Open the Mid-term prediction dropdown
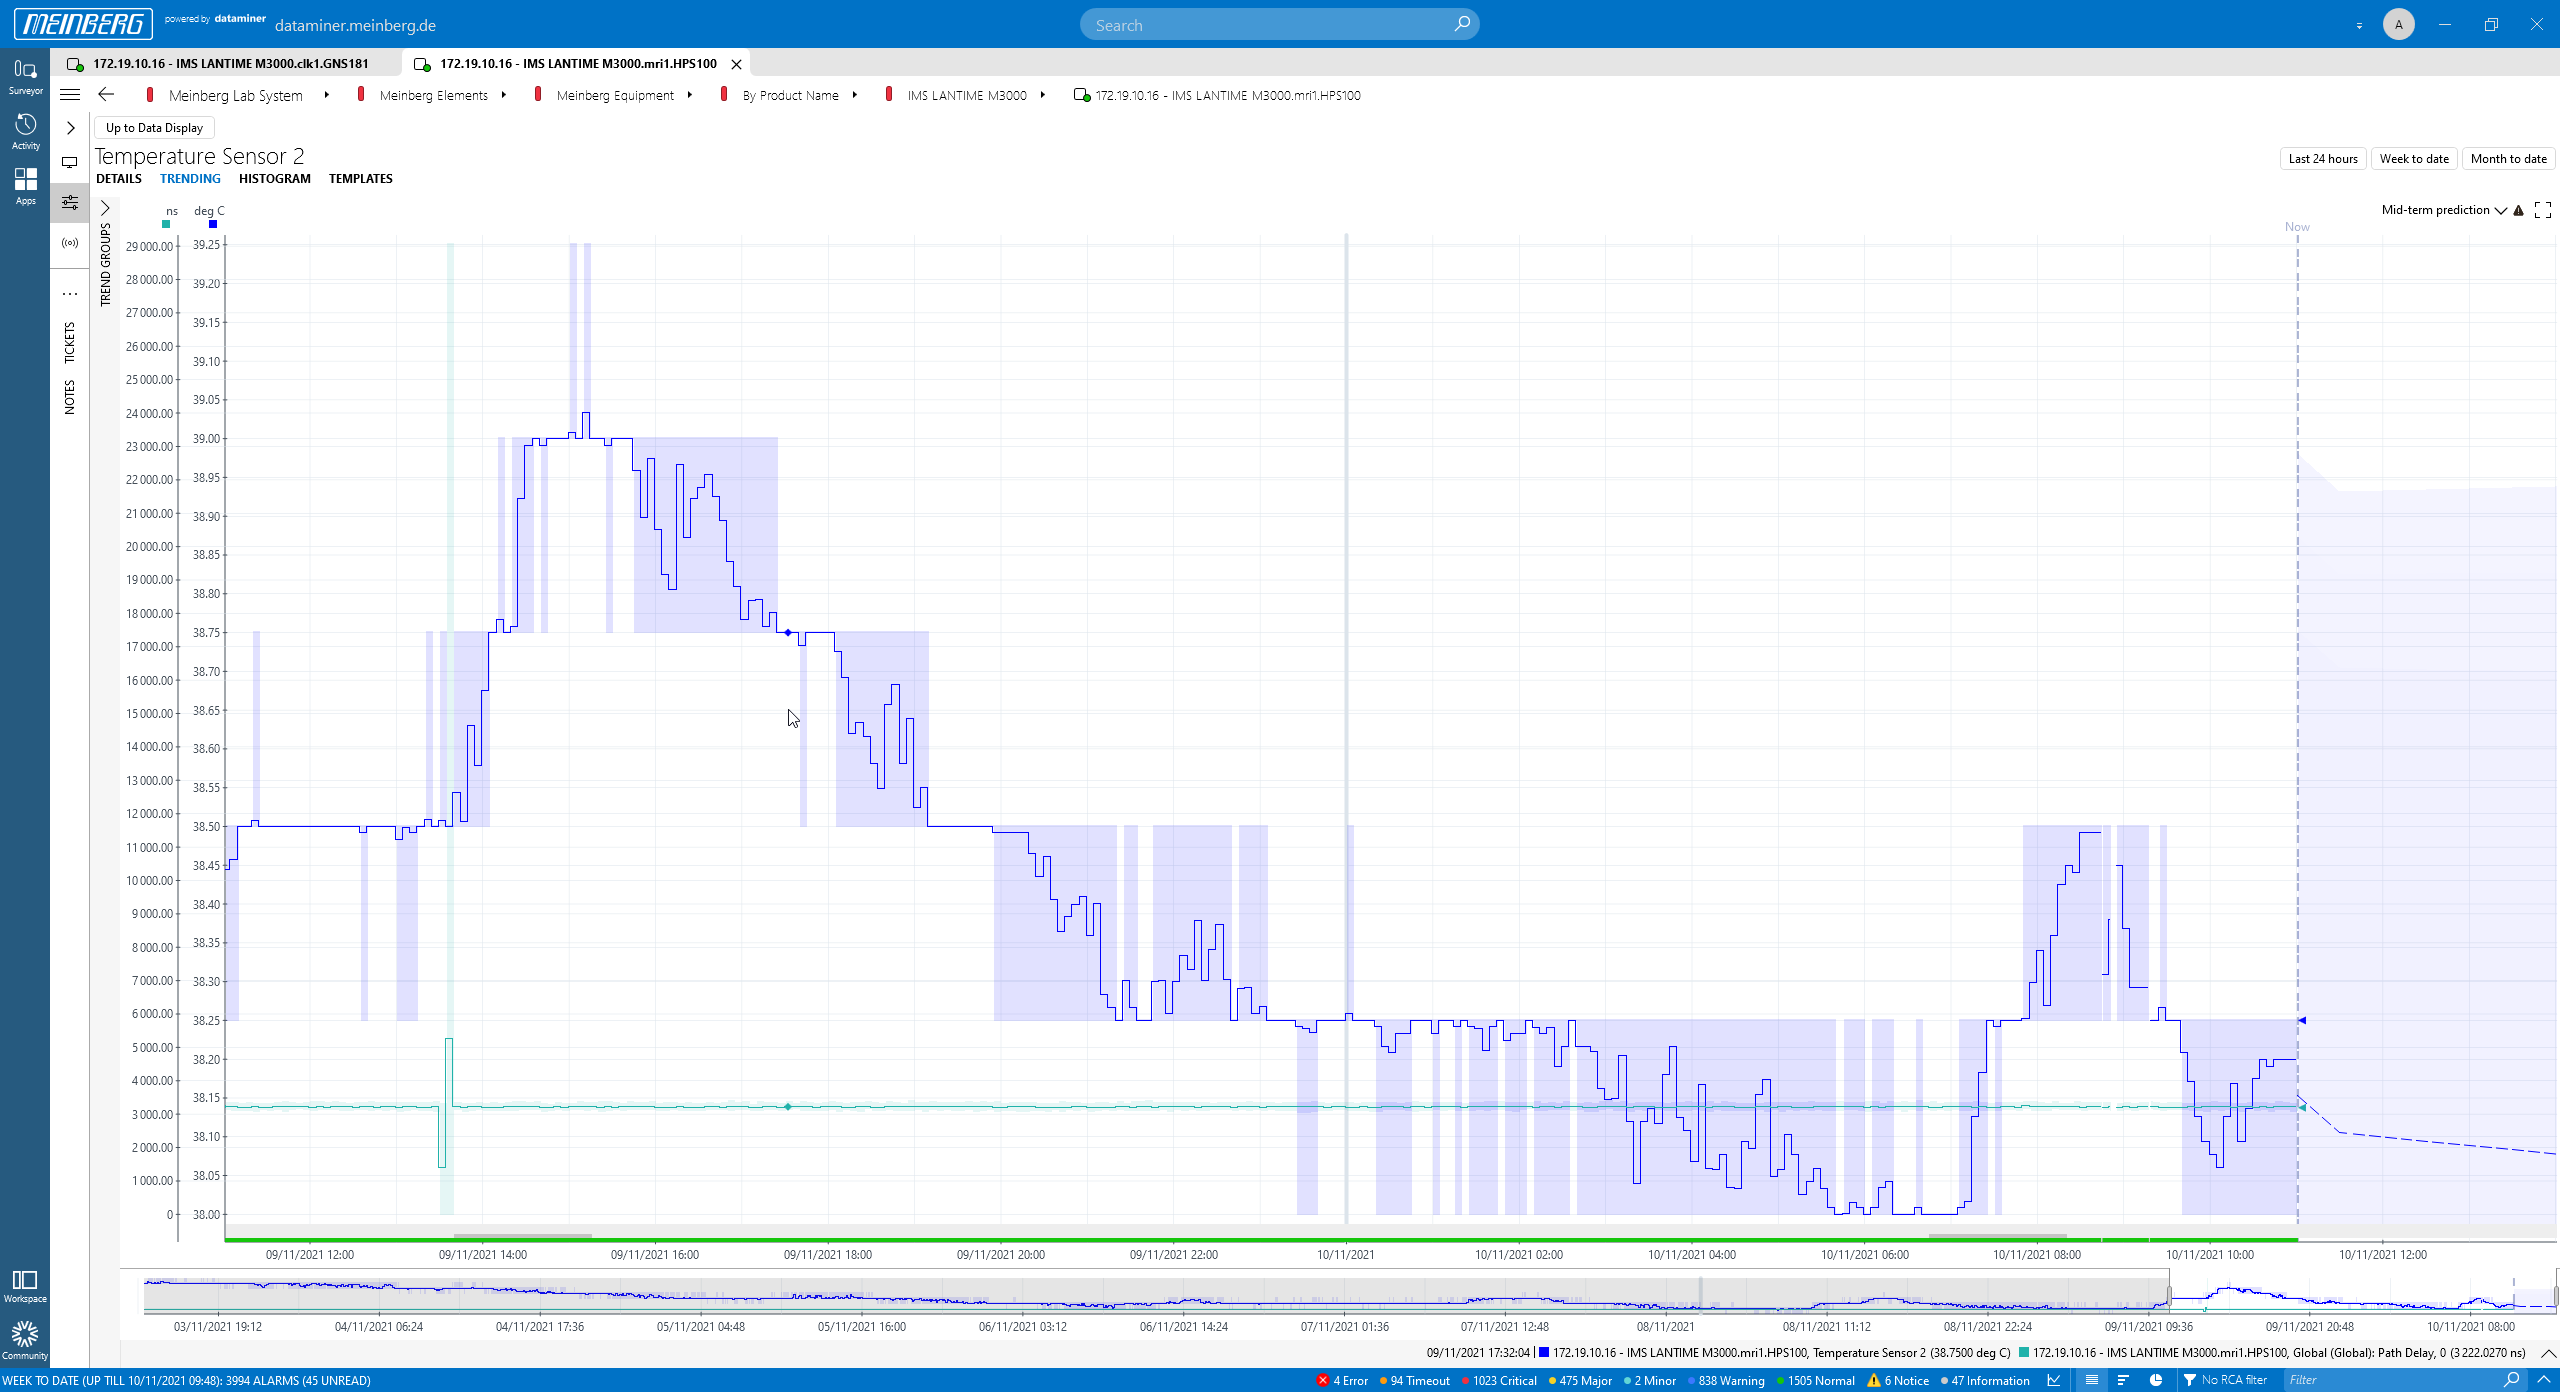The height and width of the screenshot is (1392, 2560). pos(2444,210)
